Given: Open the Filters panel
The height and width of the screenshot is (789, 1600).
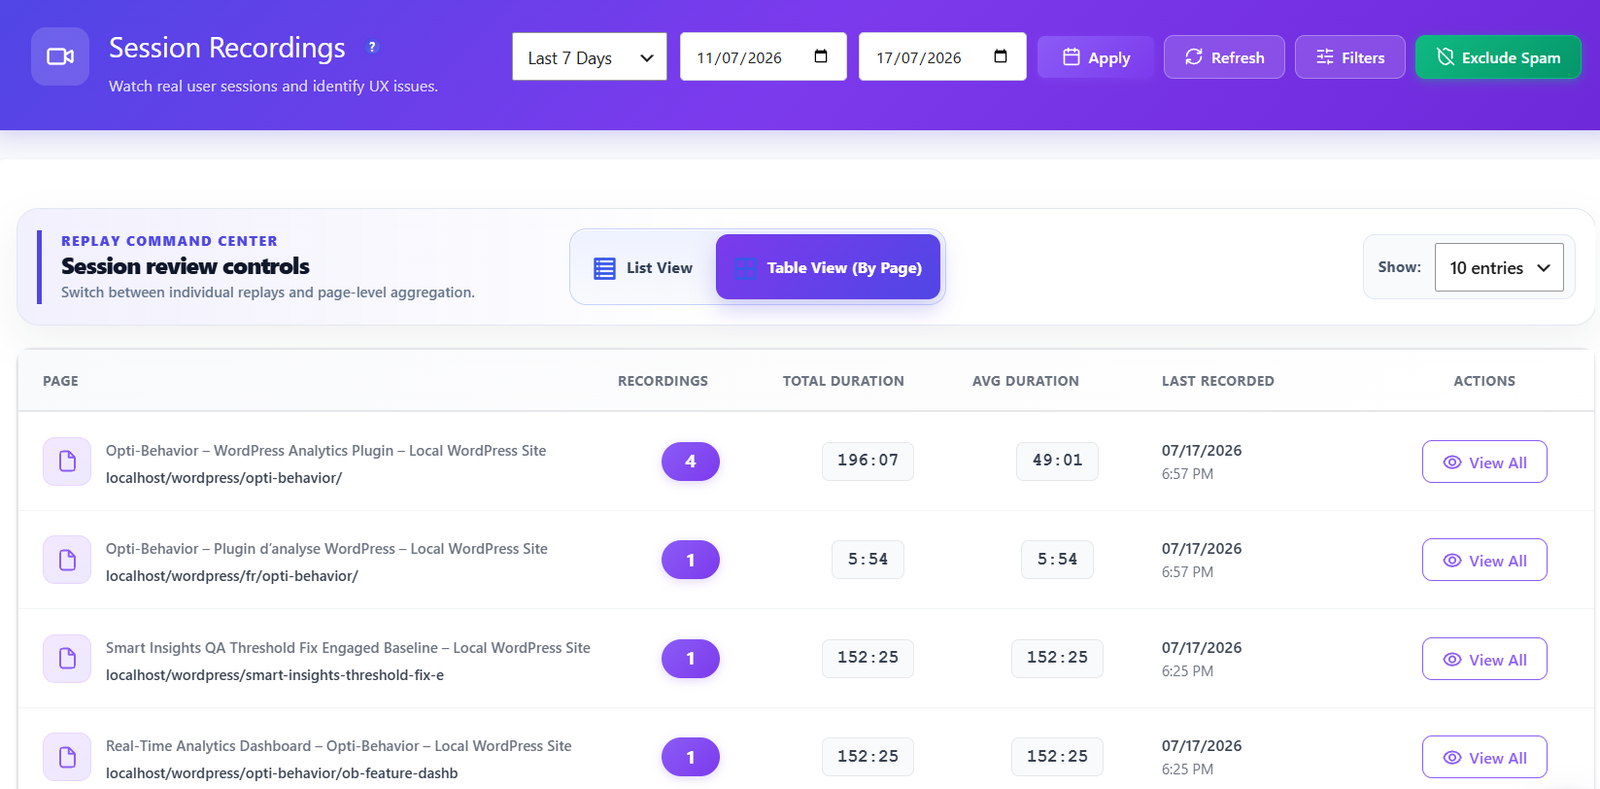Looking at the screenshot, I should point(1350,57).
